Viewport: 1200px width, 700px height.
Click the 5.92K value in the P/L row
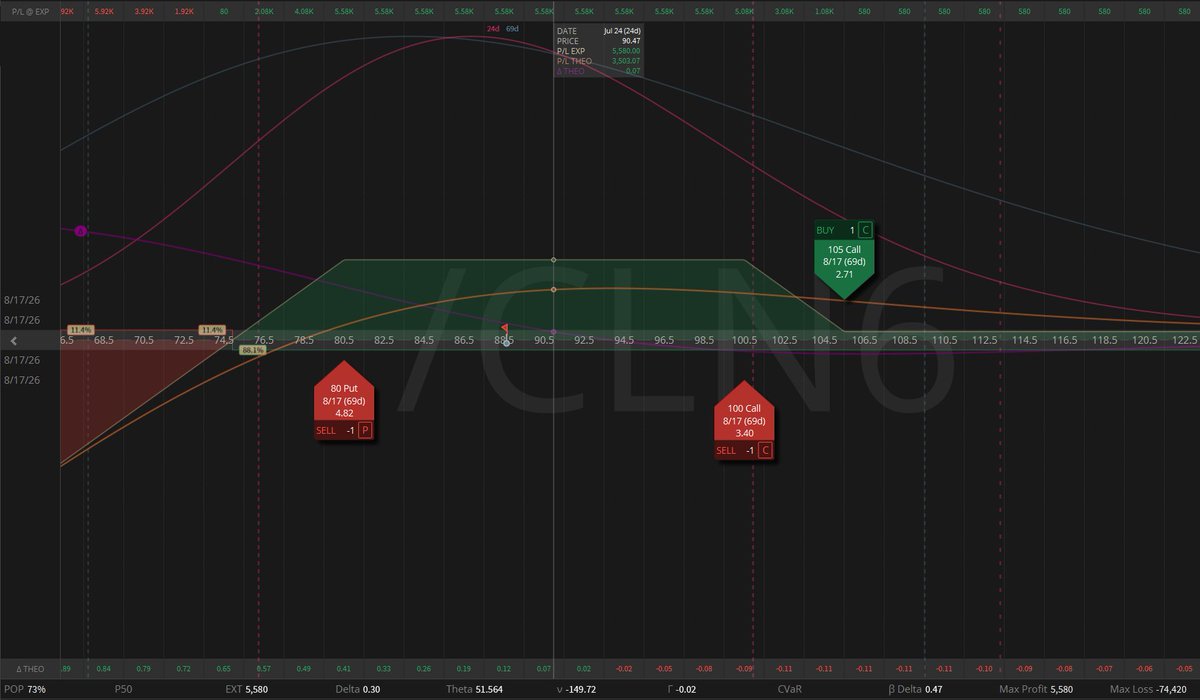[104, 10]
